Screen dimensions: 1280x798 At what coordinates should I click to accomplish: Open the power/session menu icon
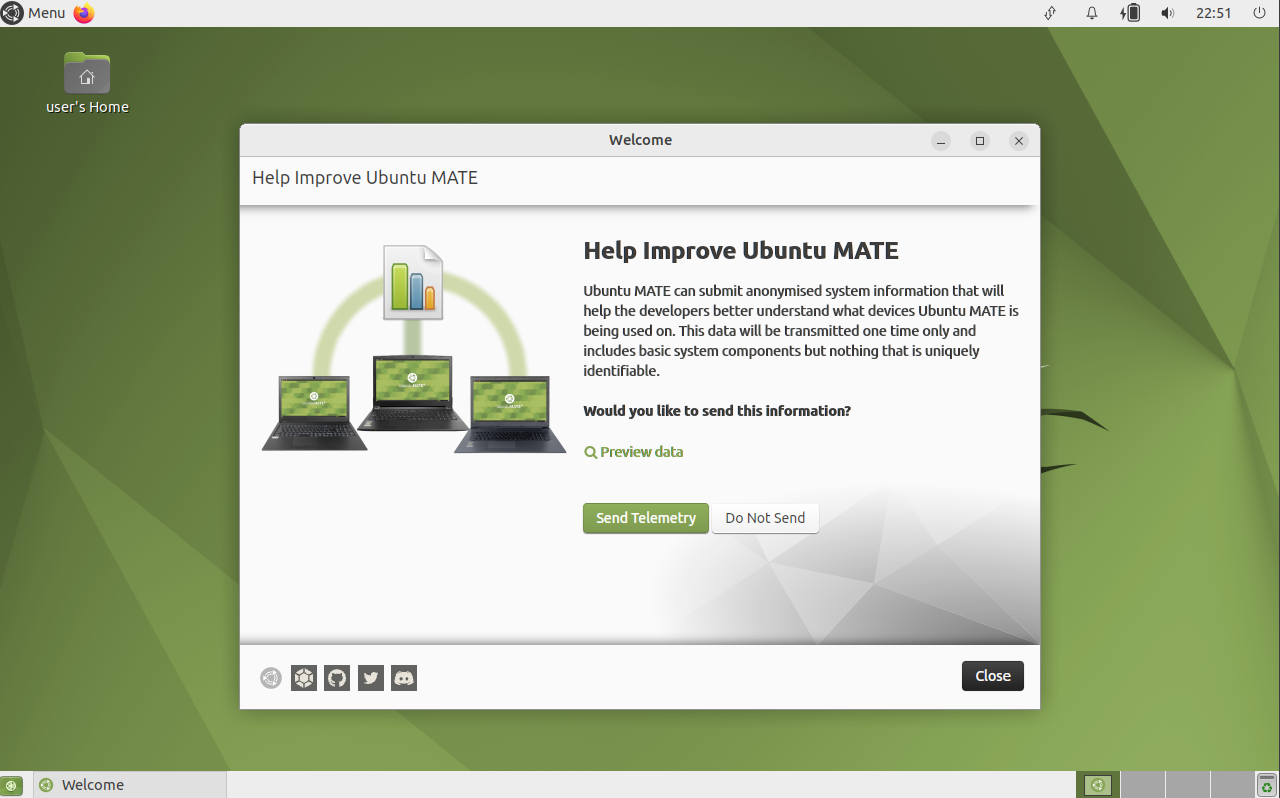coord(1258,13)
